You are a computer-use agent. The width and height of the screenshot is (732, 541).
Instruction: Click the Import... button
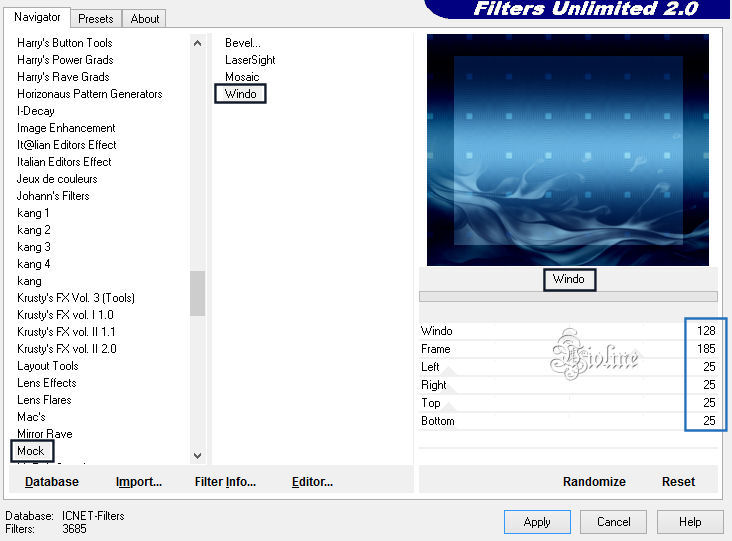tap(139, 482)
